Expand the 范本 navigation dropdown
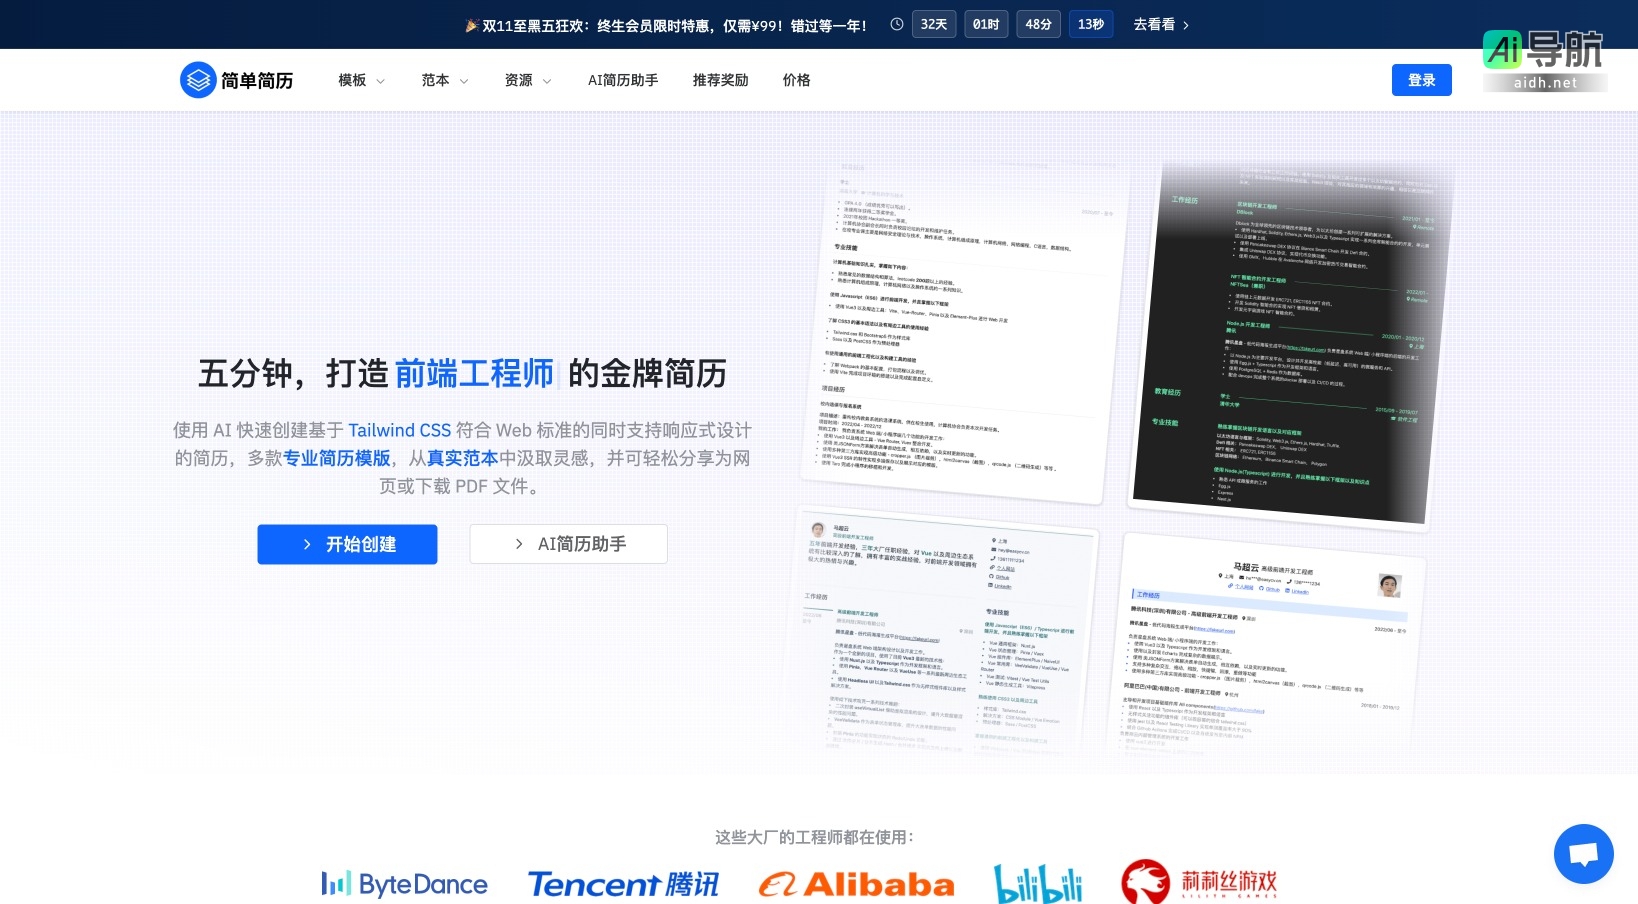 click(444, 80)
